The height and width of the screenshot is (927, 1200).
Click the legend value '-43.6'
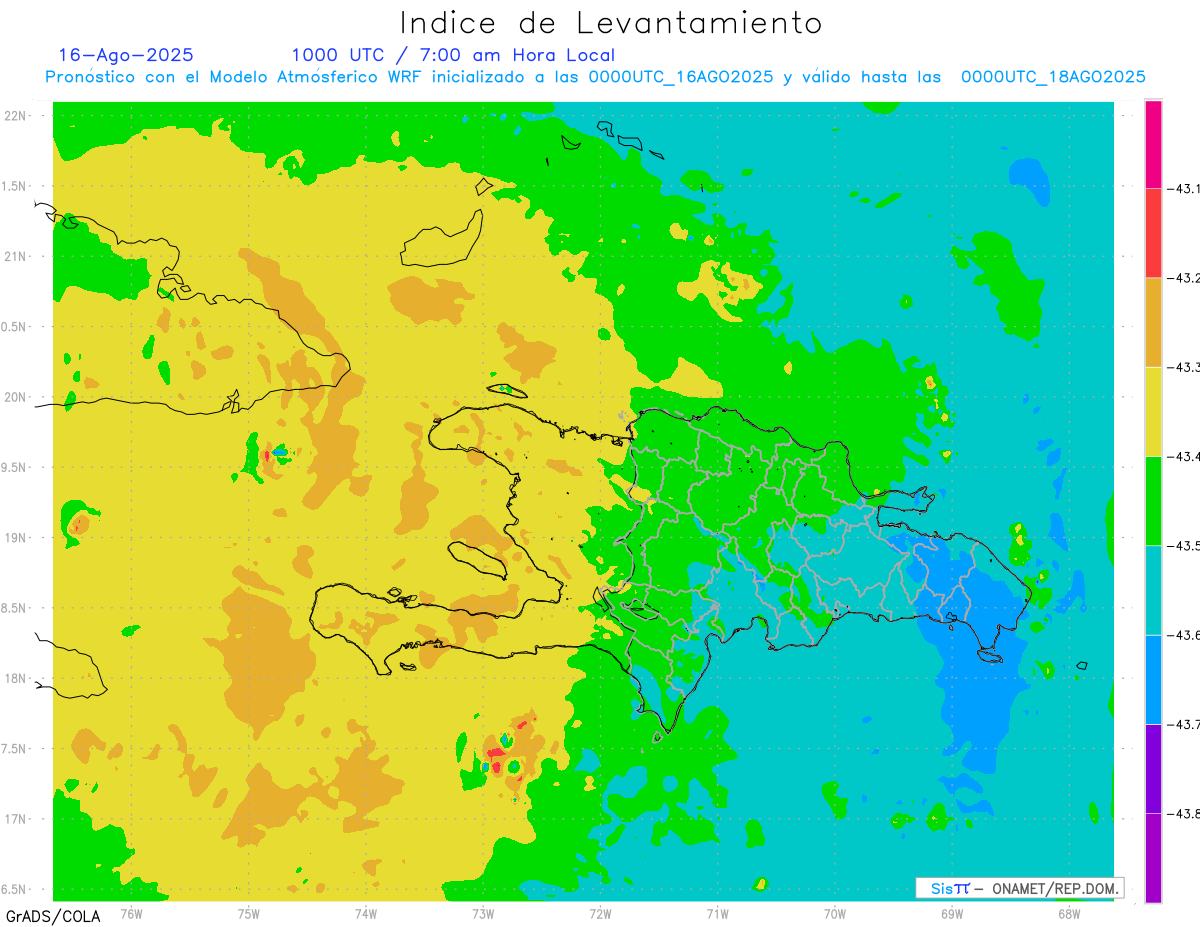[x=1186, y=636]
